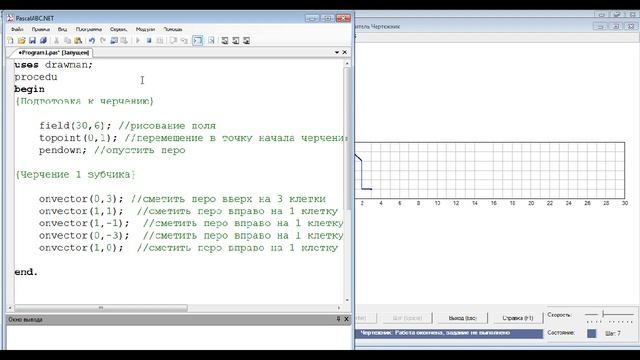Click the editor horizontal scrollbar thumb
The width and height of the screenshot is (640, 360).
click(101, 308)
